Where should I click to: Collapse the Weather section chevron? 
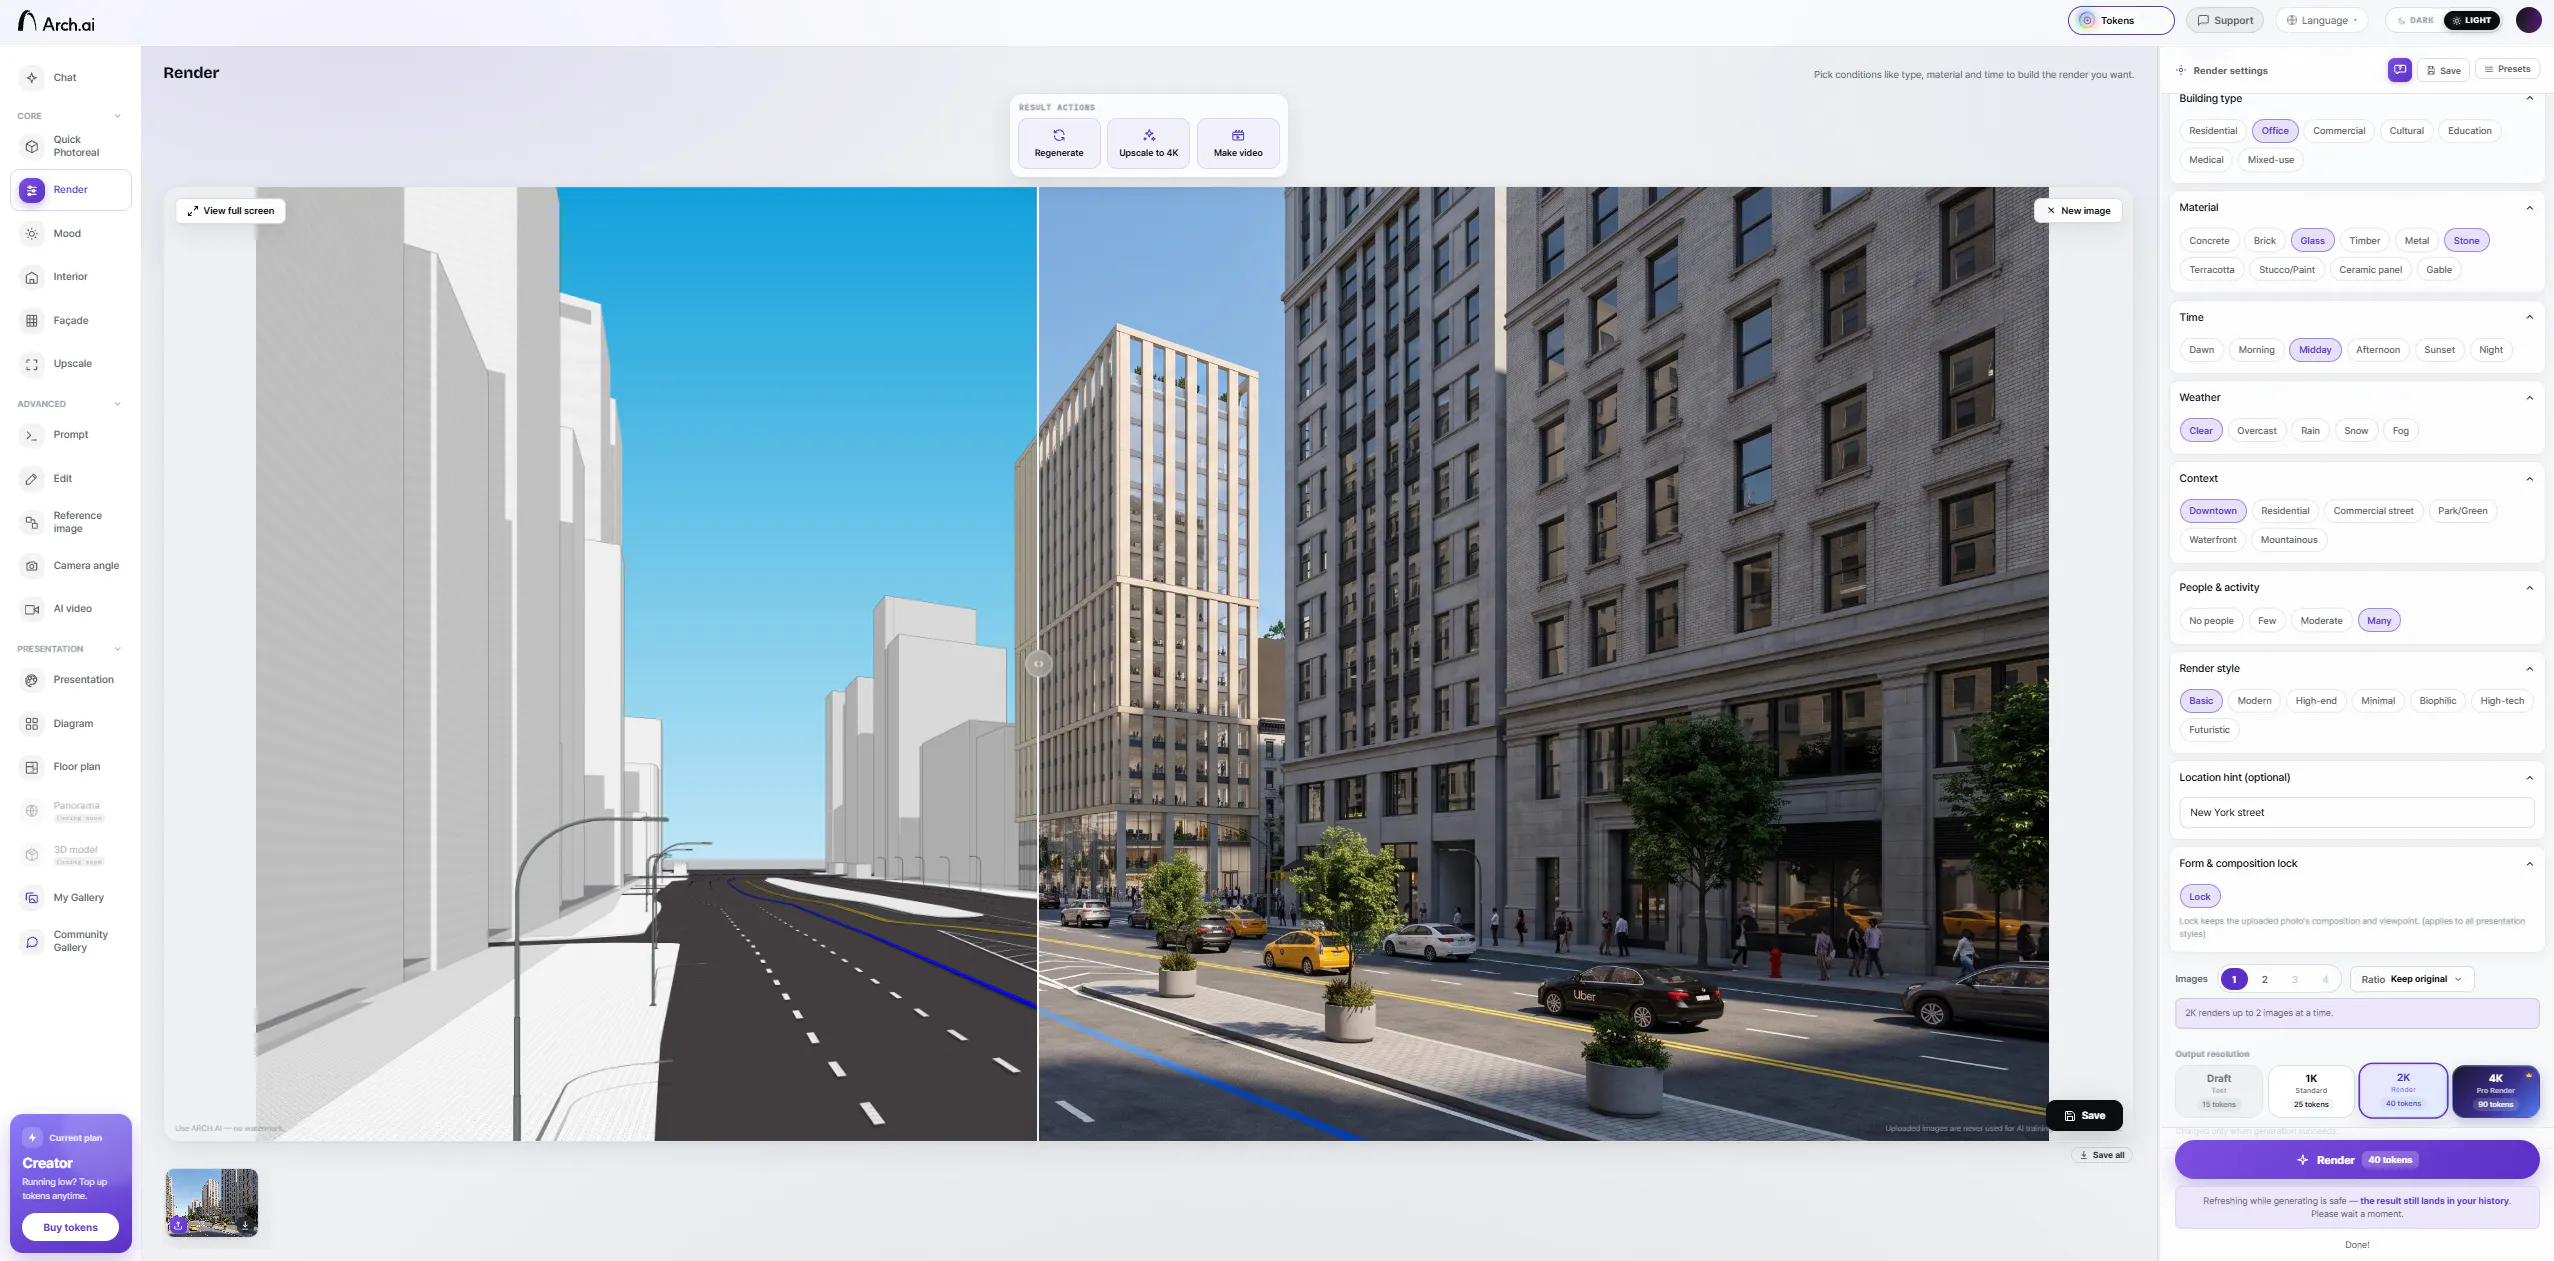point(2529,398)
